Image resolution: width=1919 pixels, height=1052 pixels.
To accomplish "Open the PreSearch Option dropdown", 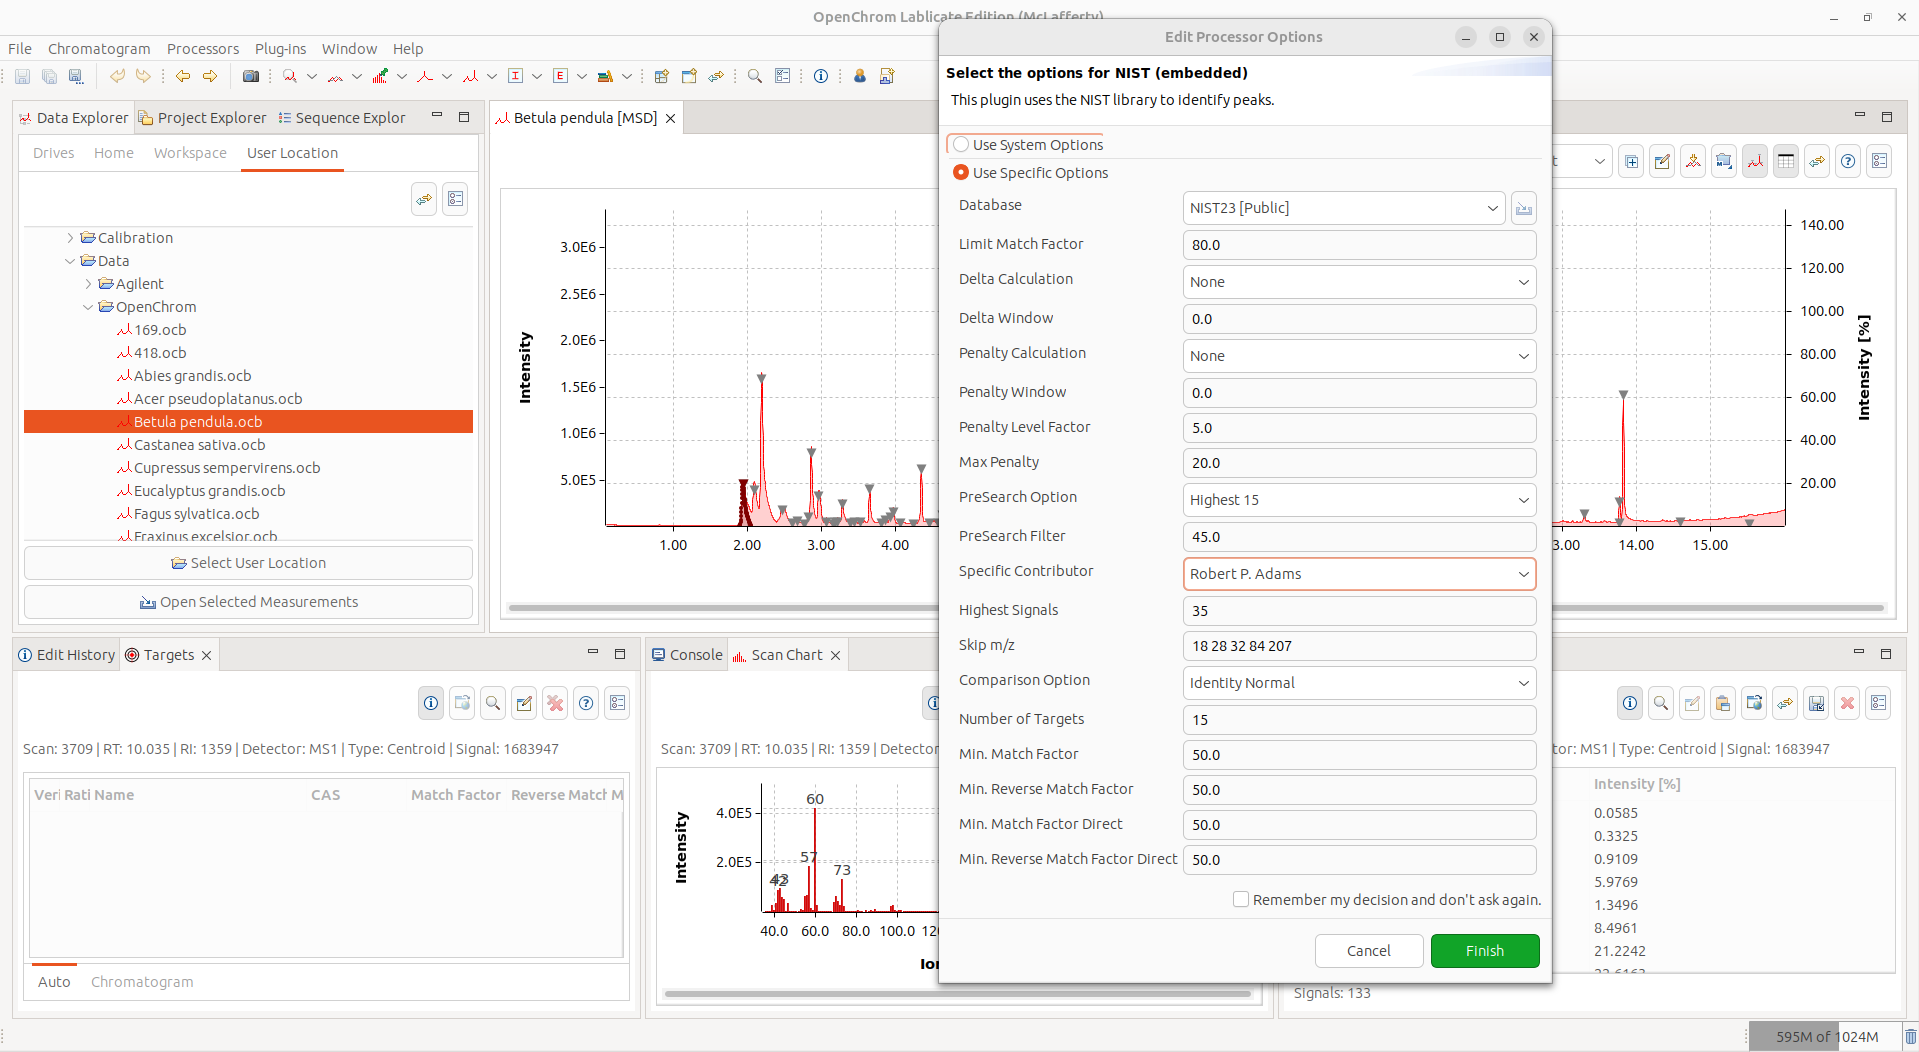I will [x=1358, y=500].
